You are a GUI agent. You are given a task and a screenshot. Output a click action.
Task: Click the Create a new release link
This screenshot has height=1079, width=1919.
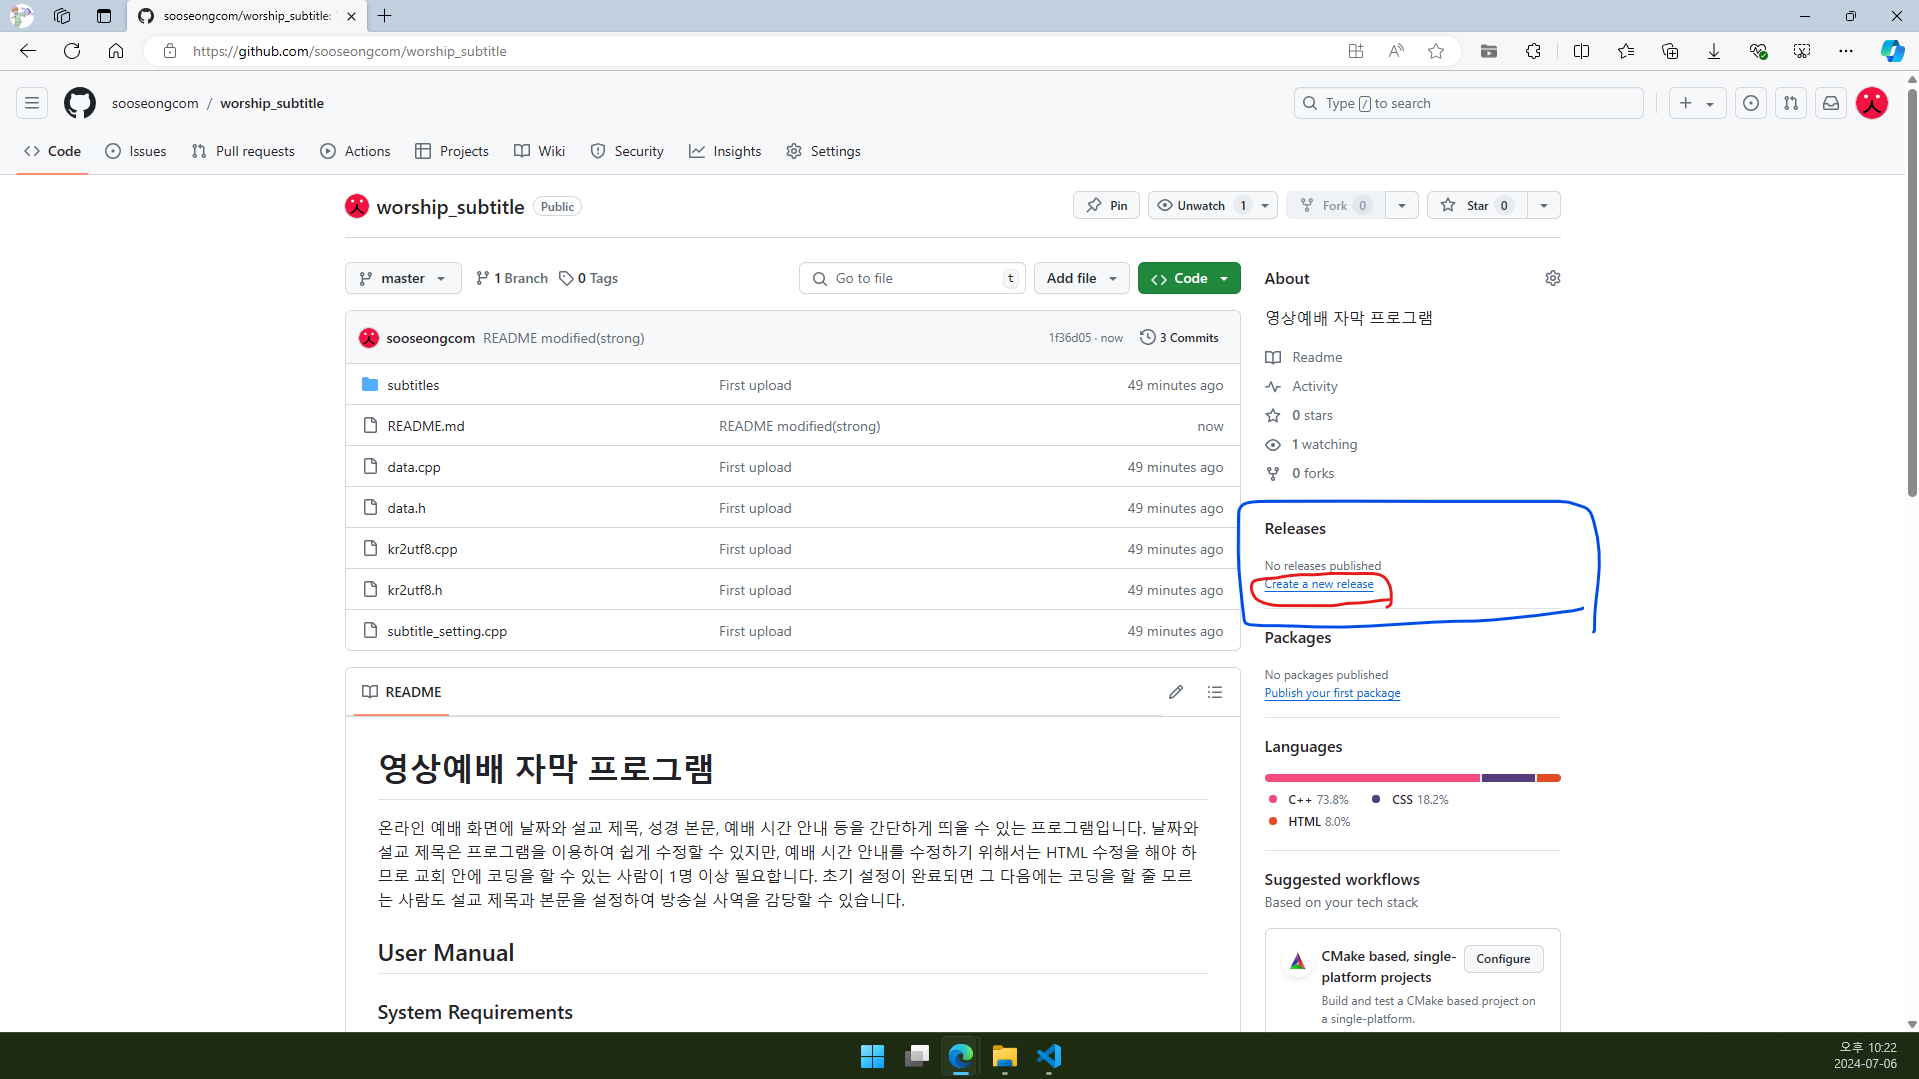coord(1318,584)
